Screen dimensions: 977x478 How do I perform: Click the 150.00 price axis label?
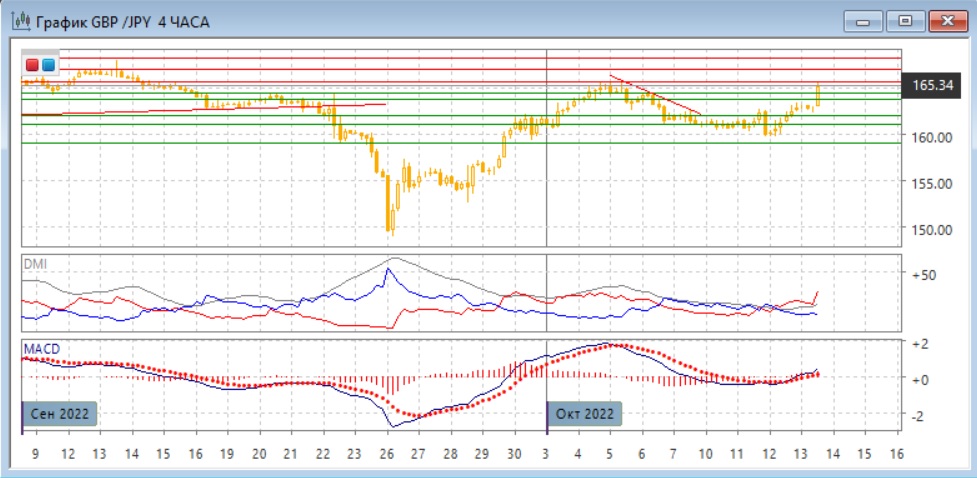pyautogui.click(x=930, y=229)
